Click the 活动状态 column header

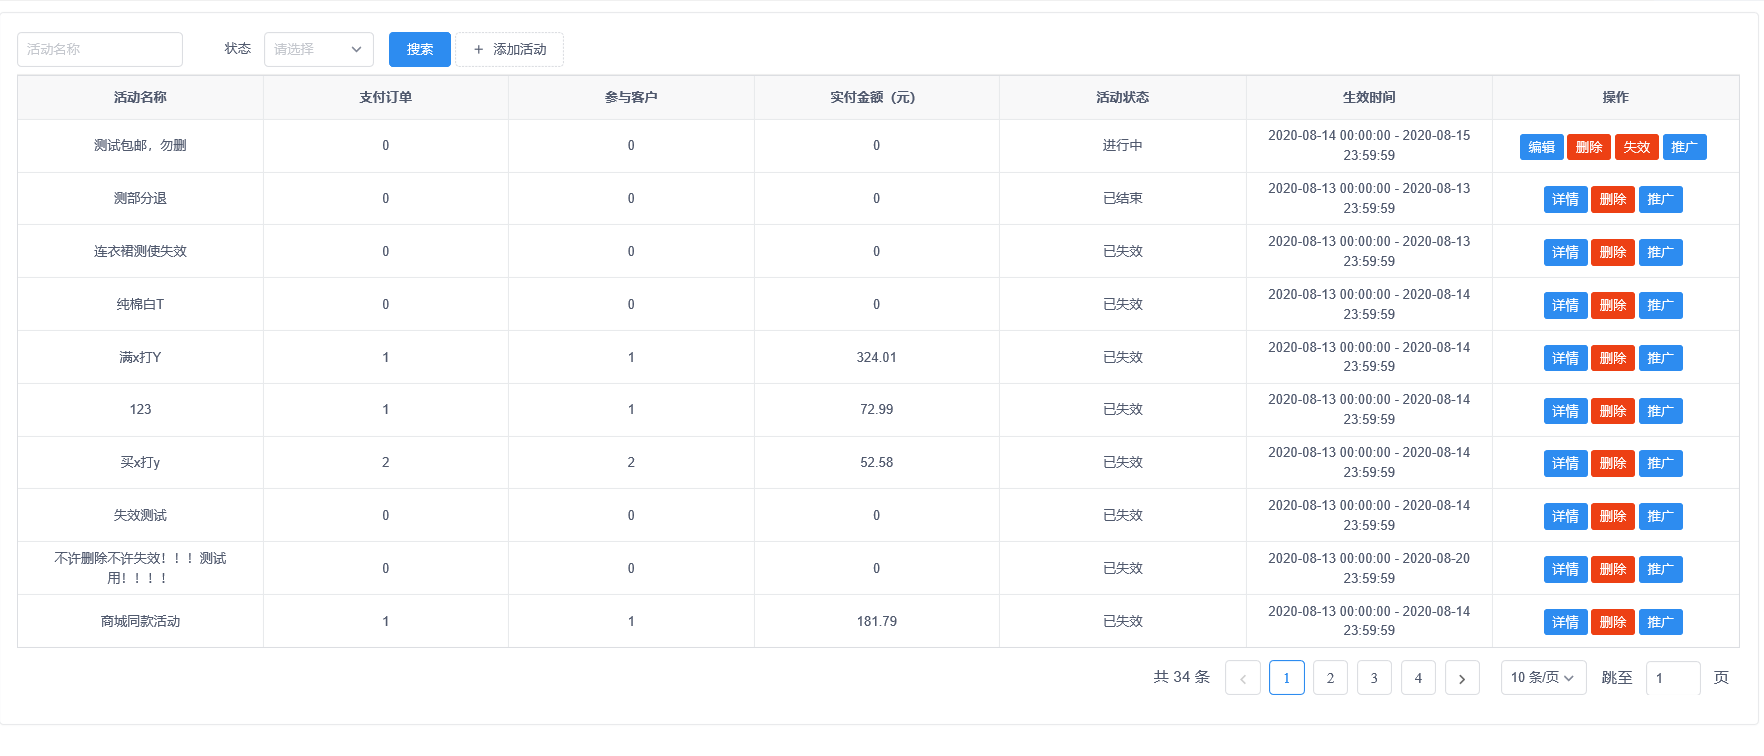(x=1122, y=97)
